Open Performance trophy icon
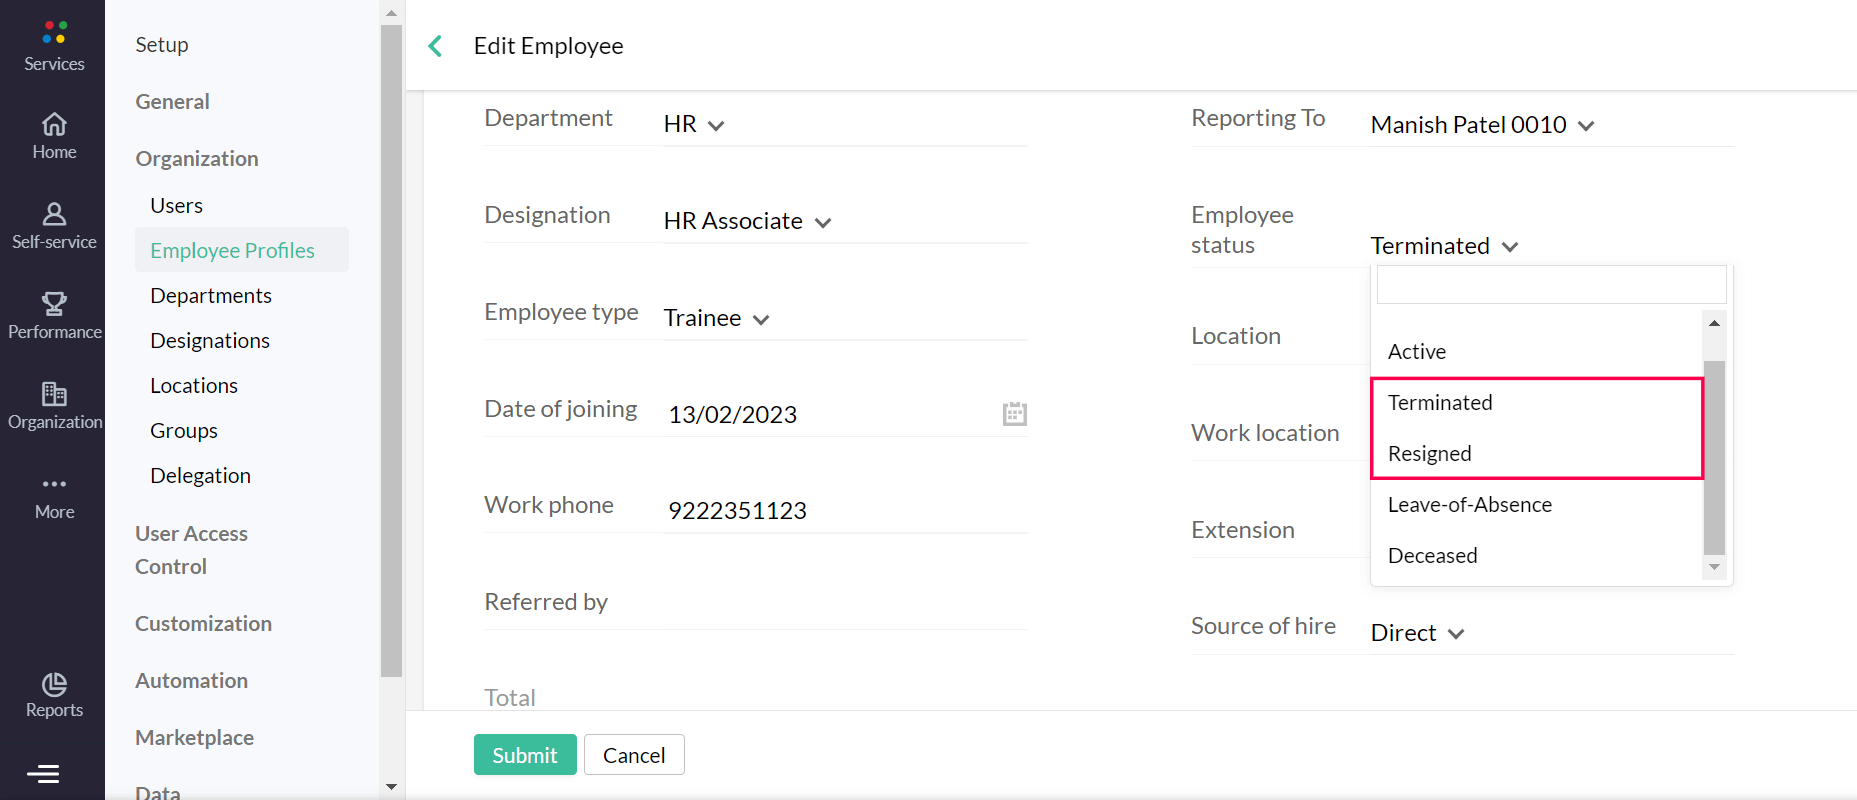This screenshot has height=800, width=1857. pos(54,304)
